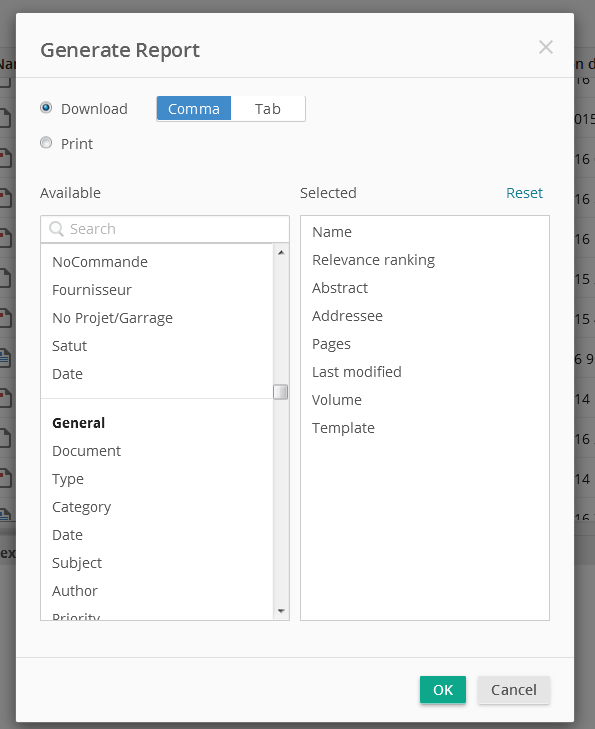Click the Available list scrollbar thumb
The image size is (595, 729).
tap(280, 392)
